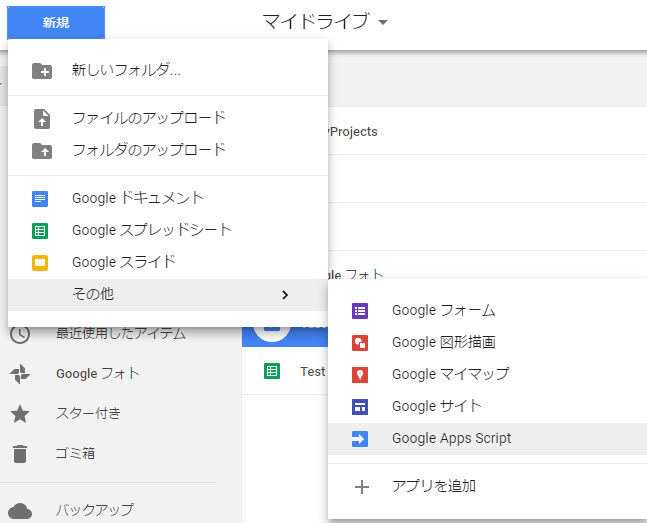
Task: Select the その他 submenu entry
Action: click(168, 294)
